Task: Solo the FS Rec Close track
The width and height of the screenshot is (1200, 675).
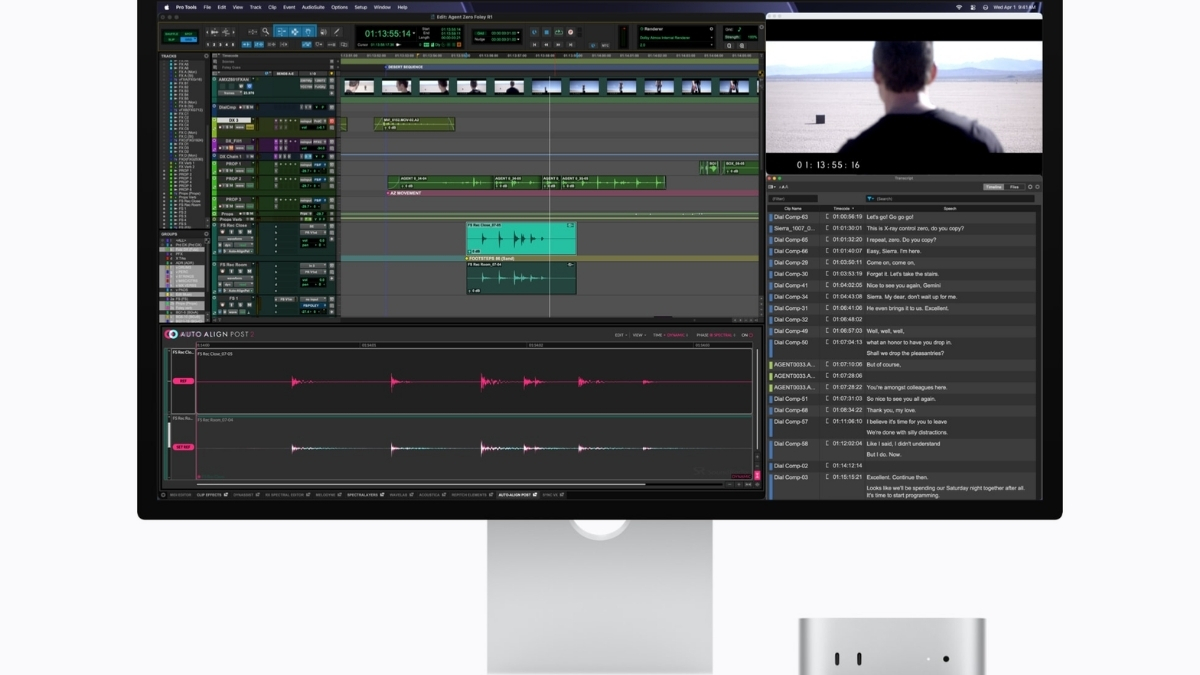Action: tap(240, 232)
